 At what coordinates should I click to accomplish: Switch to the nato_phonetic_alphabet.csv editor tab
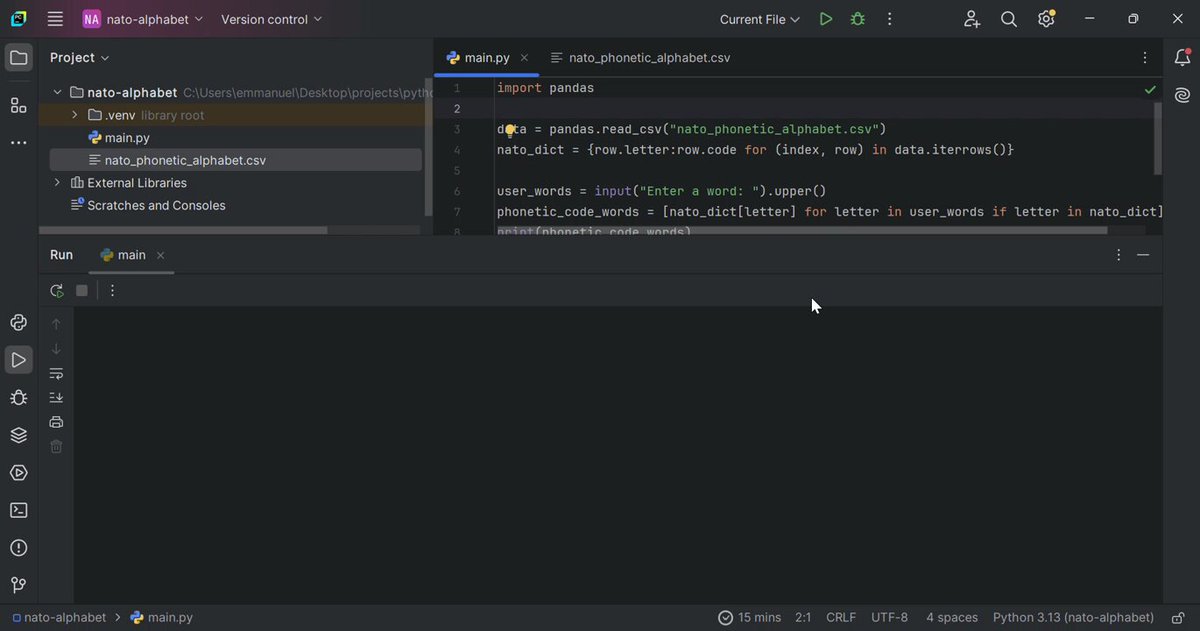coord(641,58)
